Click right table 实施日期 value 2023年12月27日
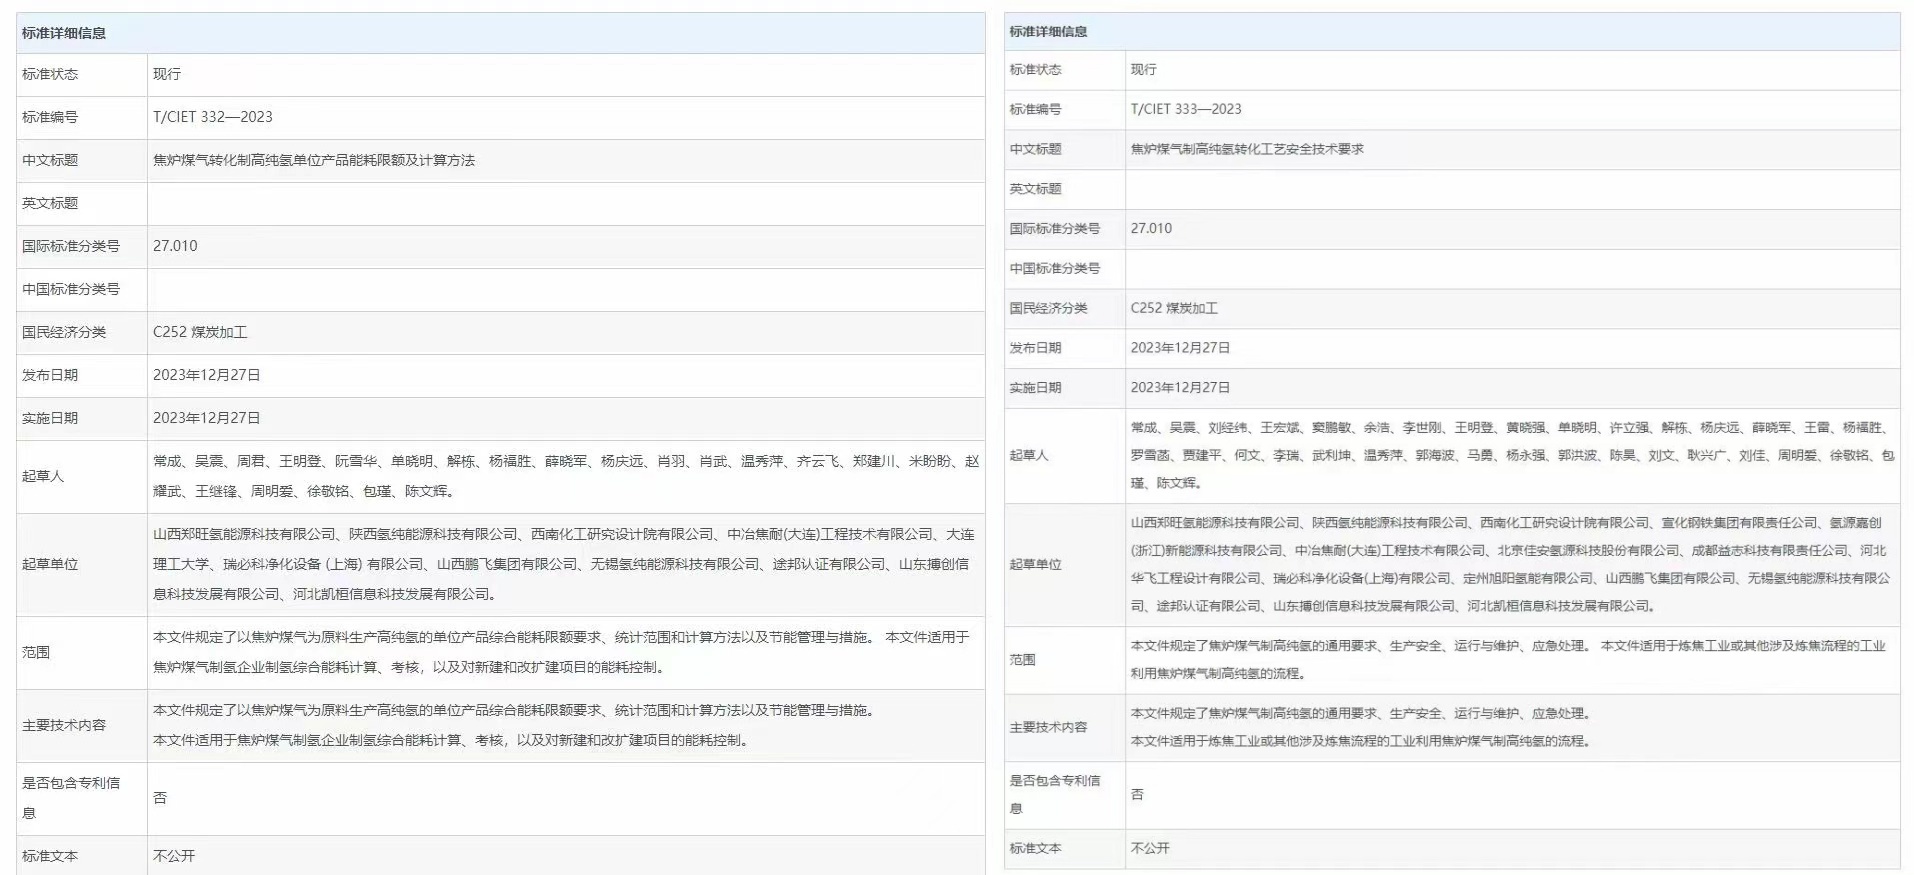This screenshot has height=875, width=1914. (1180, 388)
